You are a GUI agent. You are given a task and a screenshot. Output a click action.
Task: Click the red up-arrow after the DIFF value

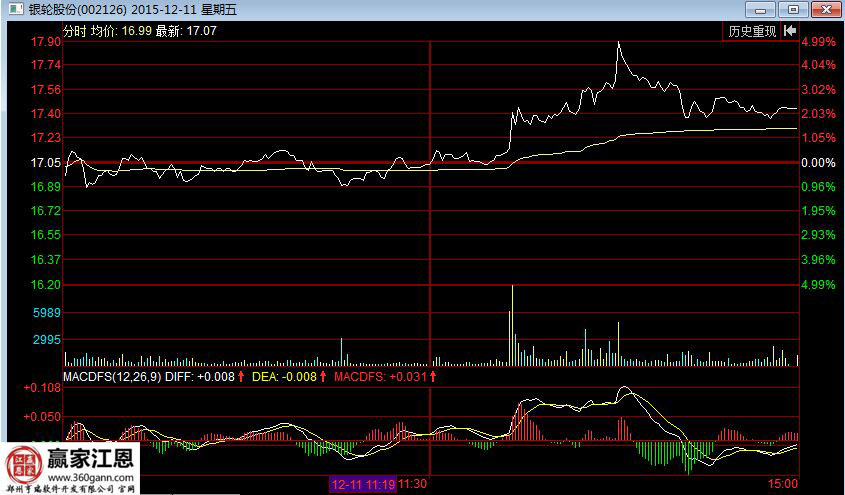tap(241, 377)
